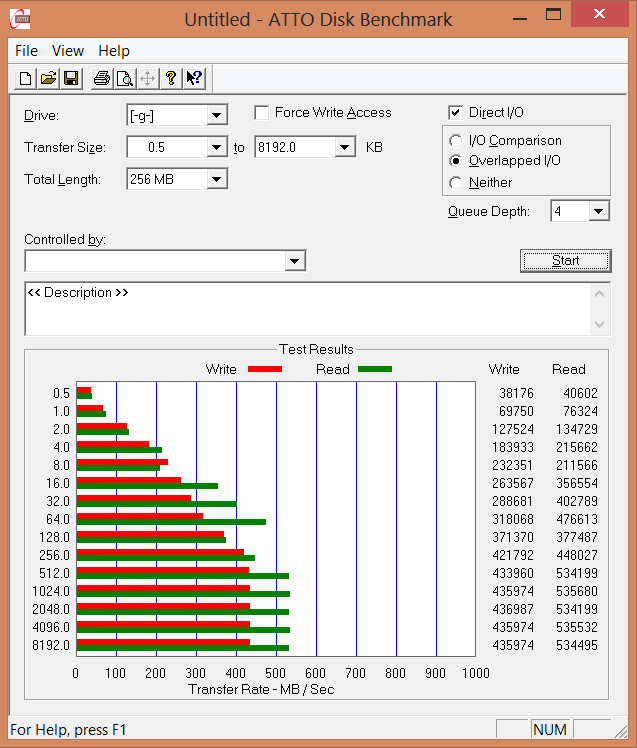Enable Force Write Access checkbox

pos(262,113)
